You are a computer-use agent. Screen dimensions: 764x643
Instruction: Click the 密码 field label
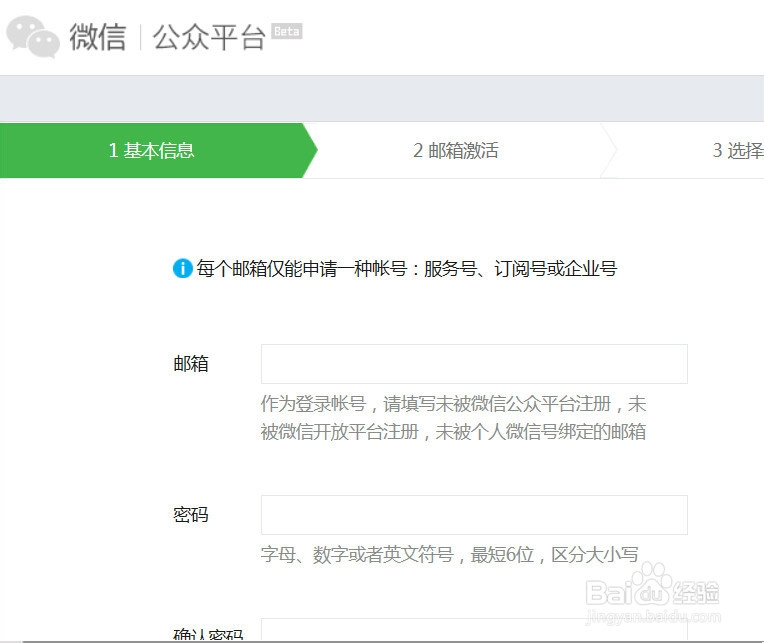(x=191, y=515)
